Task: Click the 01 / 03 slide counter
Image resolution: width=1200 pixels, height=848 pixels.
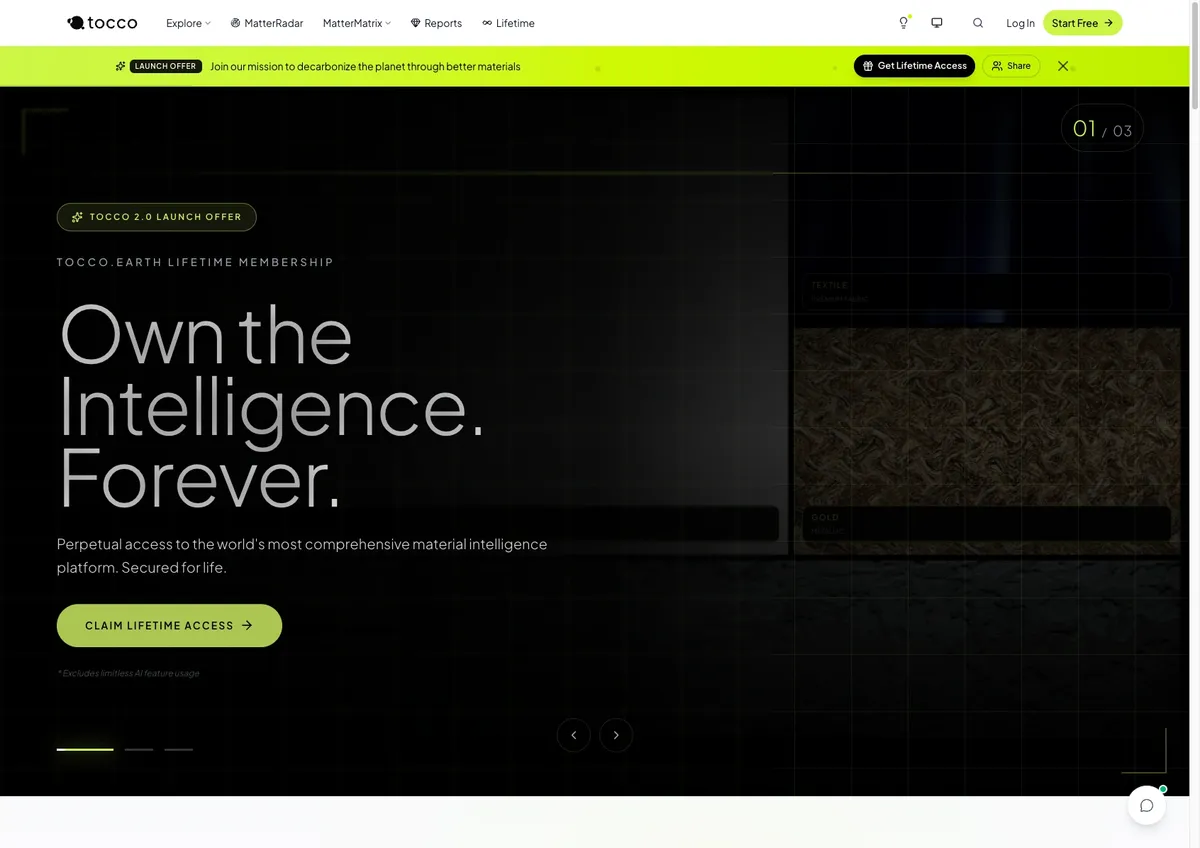Action: (1102, 129)
